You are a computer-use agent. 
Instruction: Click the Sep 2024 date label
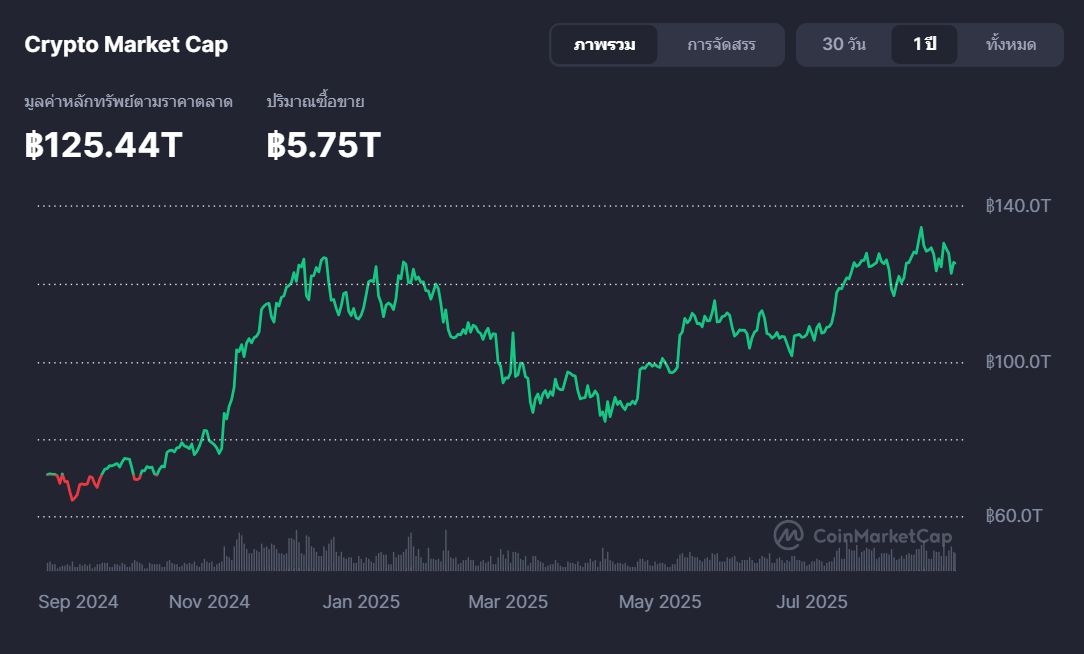80,602
